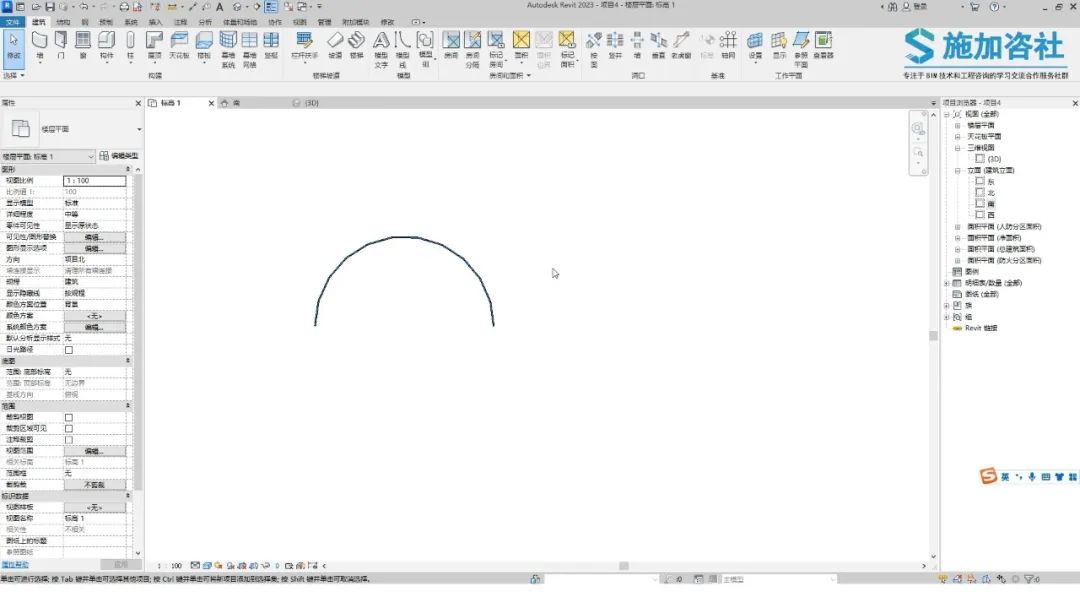Select the Column tool in the ribbon
Image resolution: width=1080 pixels, height=608 pixels.
pyautogui.click(x=130, y=45)
